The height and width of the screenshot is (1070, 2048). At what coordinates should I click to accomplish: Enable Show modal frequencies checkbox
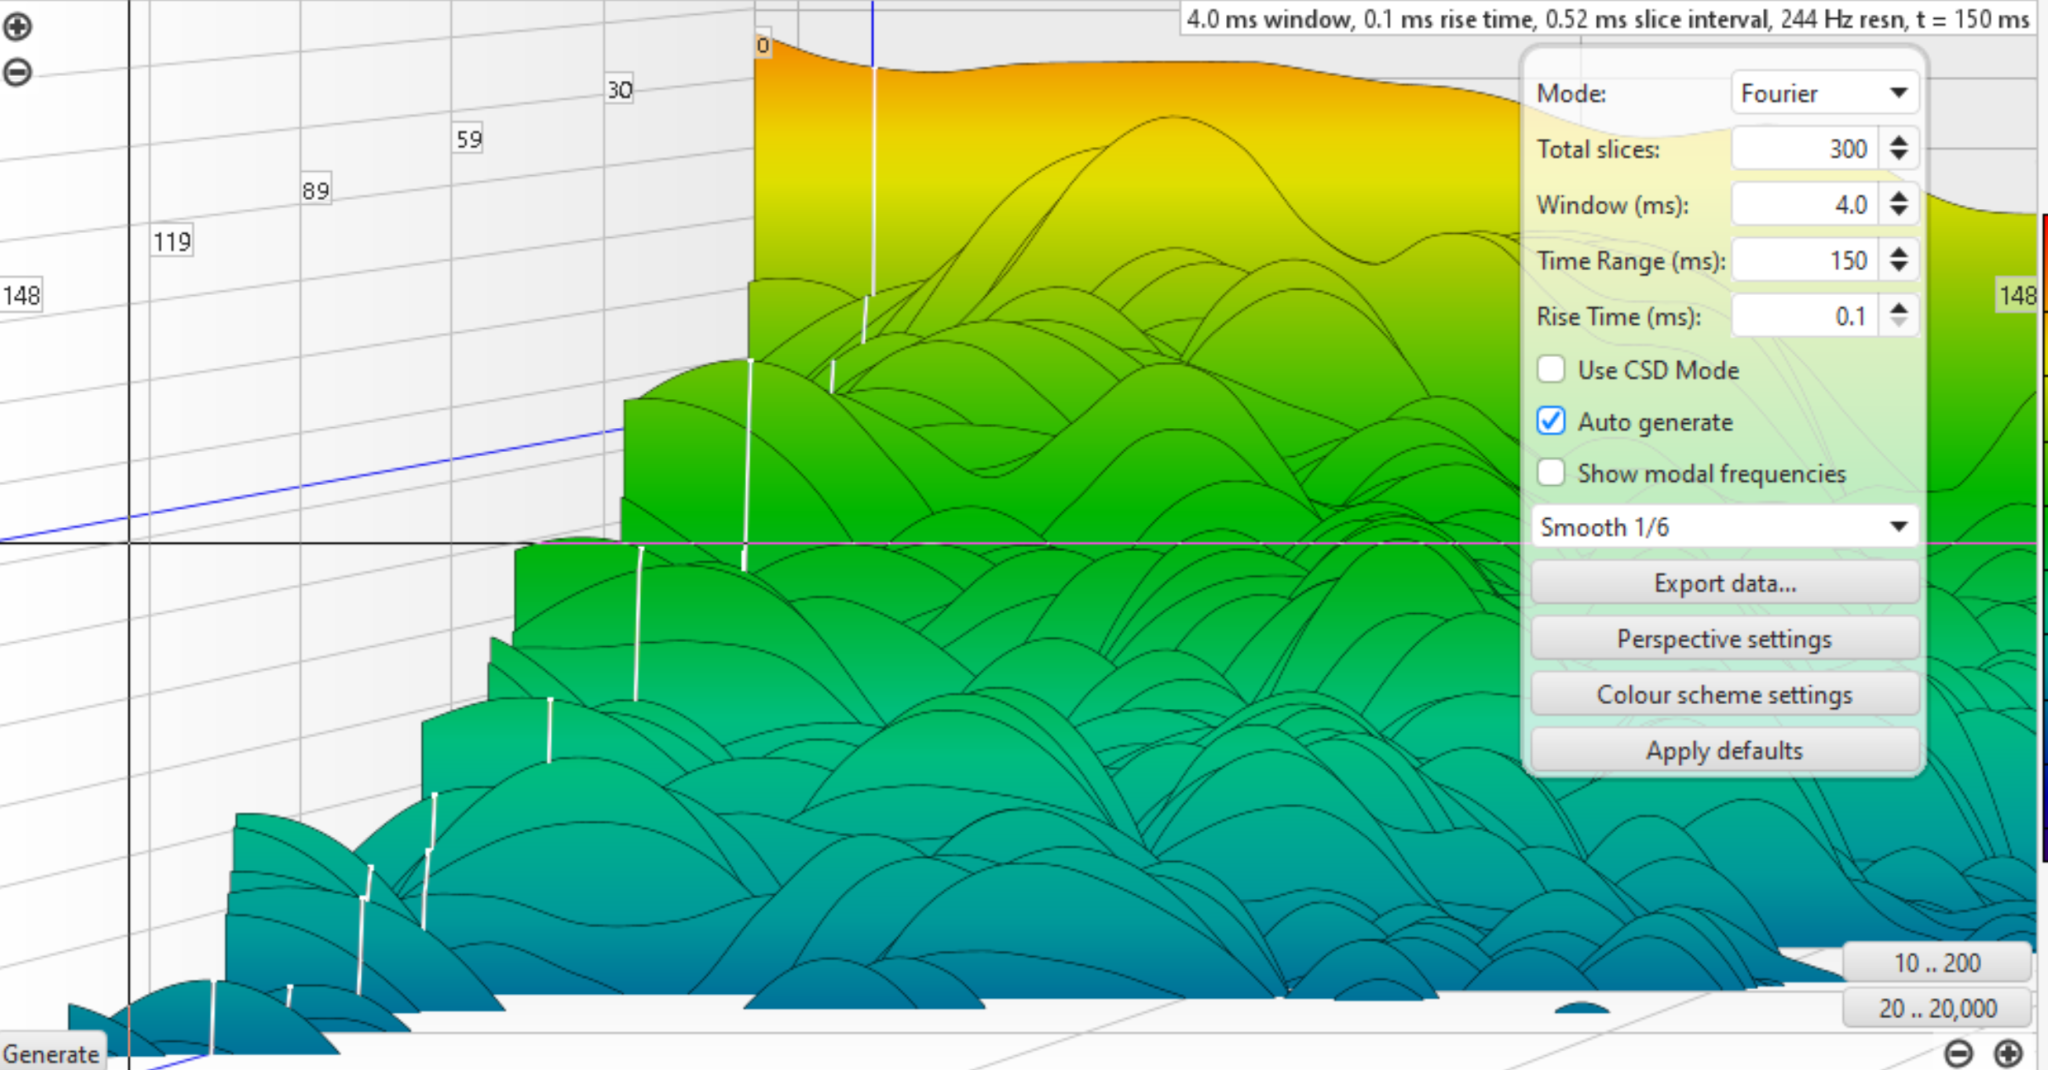point(1551,472)
